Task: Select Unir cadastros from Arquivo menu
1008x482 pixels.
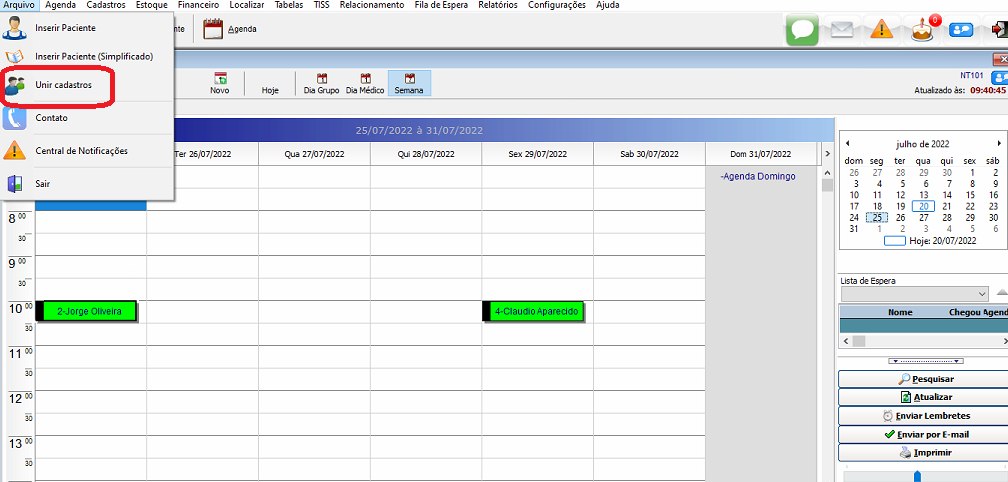Action: [x=63, y=85]
